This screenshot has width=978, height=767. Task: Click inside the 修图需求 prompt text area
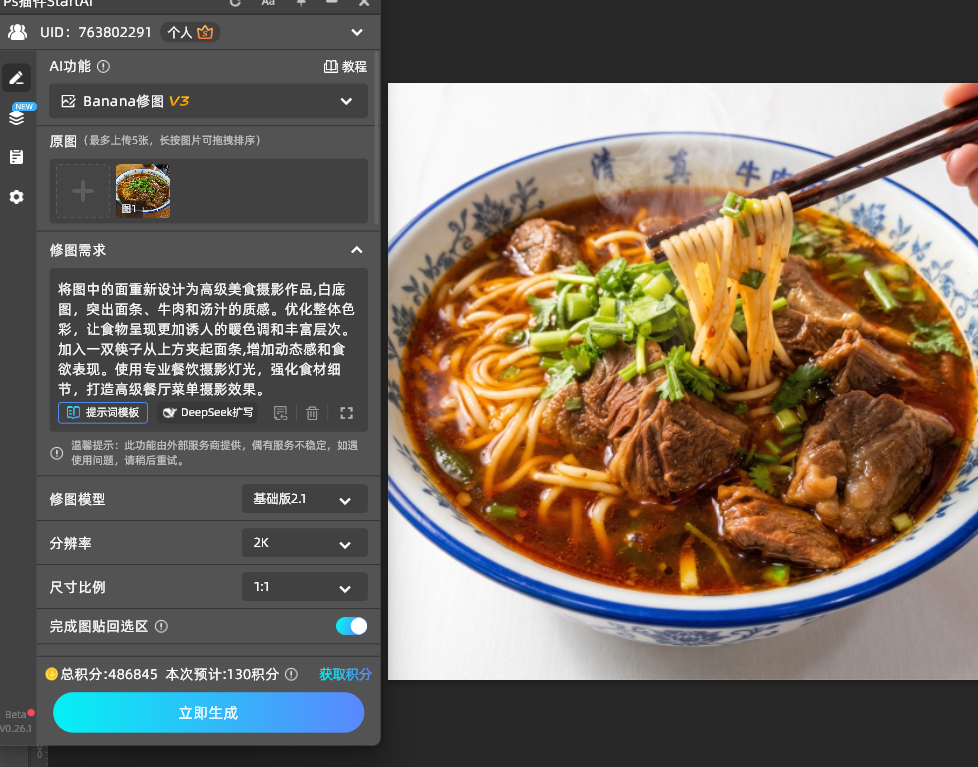click(x=208, y=339)
